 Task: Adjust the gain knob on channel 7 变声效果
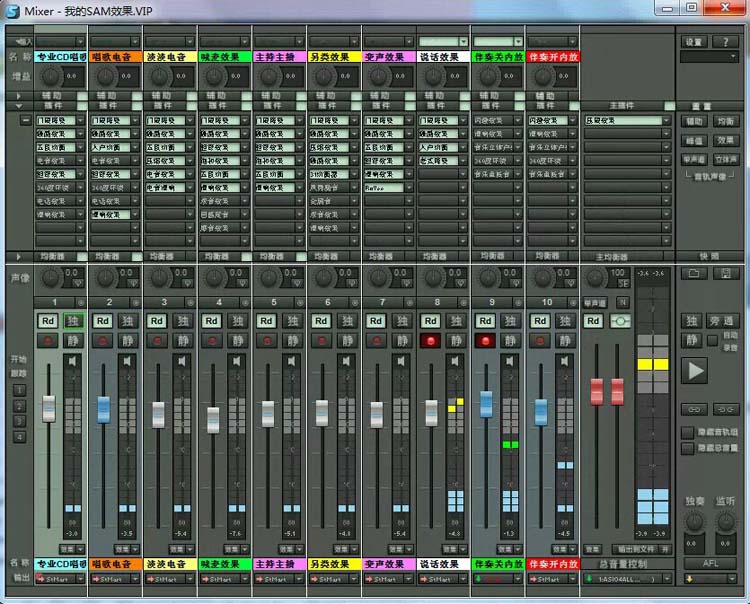click(x=377, y=76)
